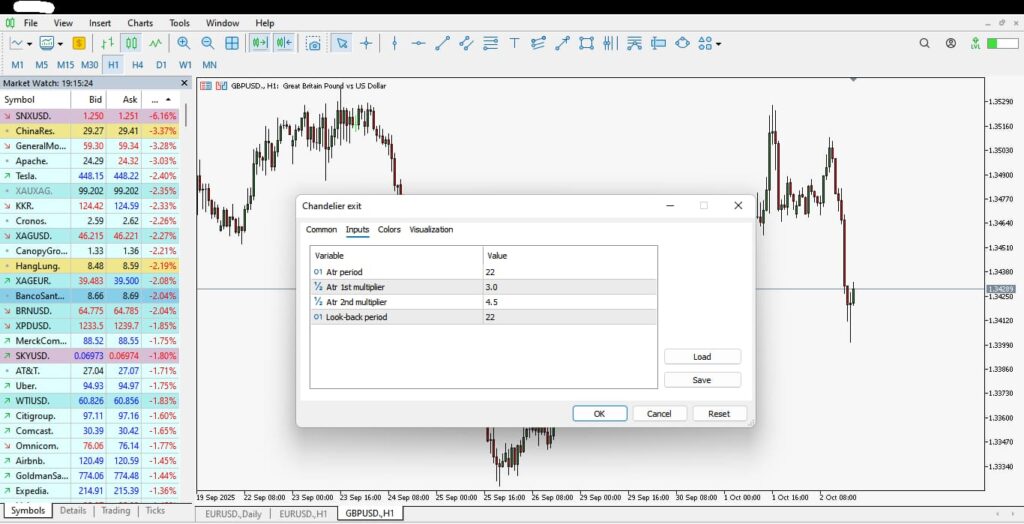Expand the chart type dropdown arrow
The width and height of the screenshot is (1024, 524).
30,44
